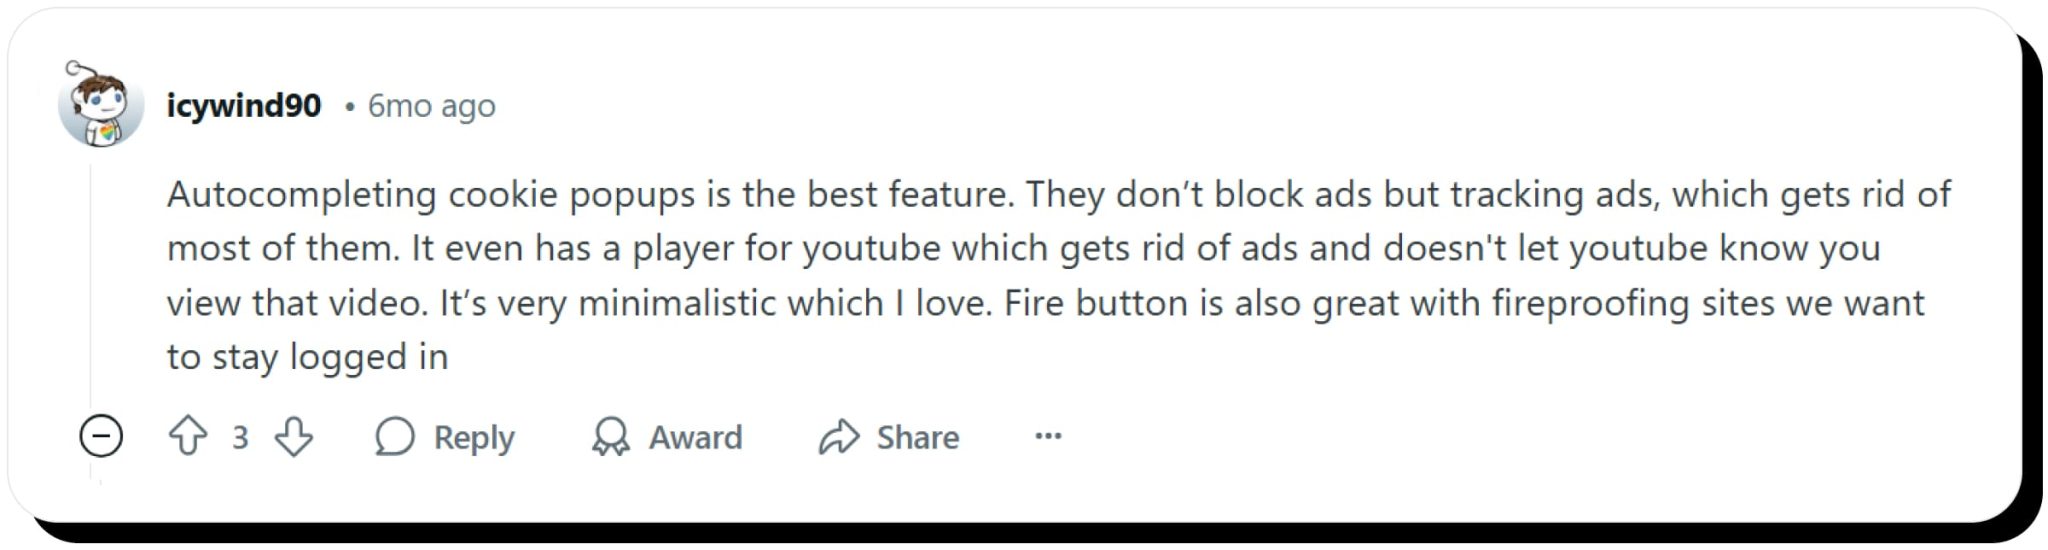Click the vertical thread line below avatar

click(x=91, y=290)
